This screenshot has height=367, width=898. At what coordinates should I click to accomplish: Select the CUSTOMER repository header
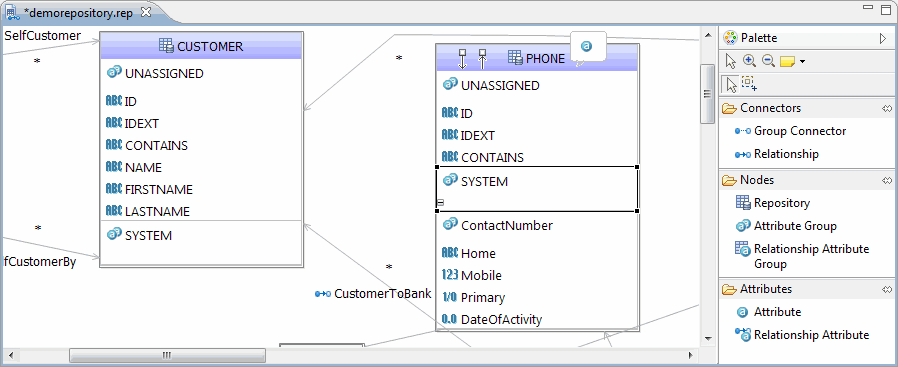201,46
